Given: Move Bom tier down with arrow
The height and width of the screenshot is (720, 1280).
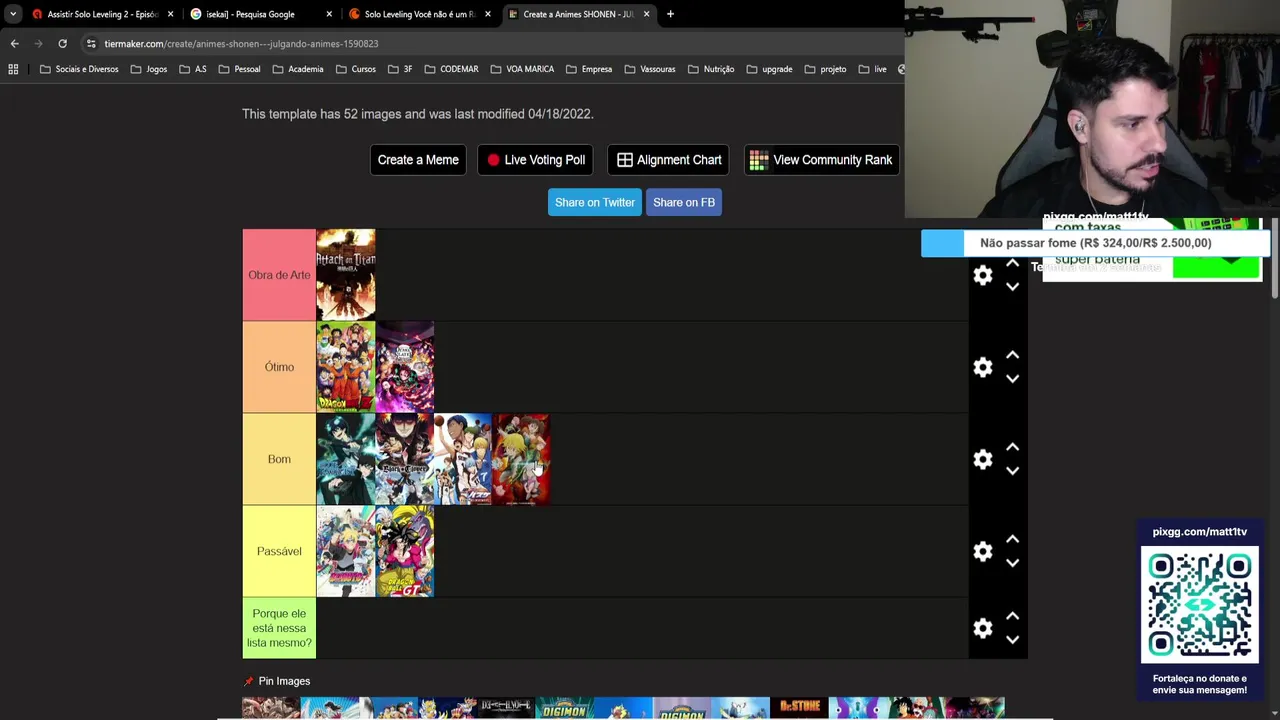Looking at the screenshot, I should coord(1012,471).
